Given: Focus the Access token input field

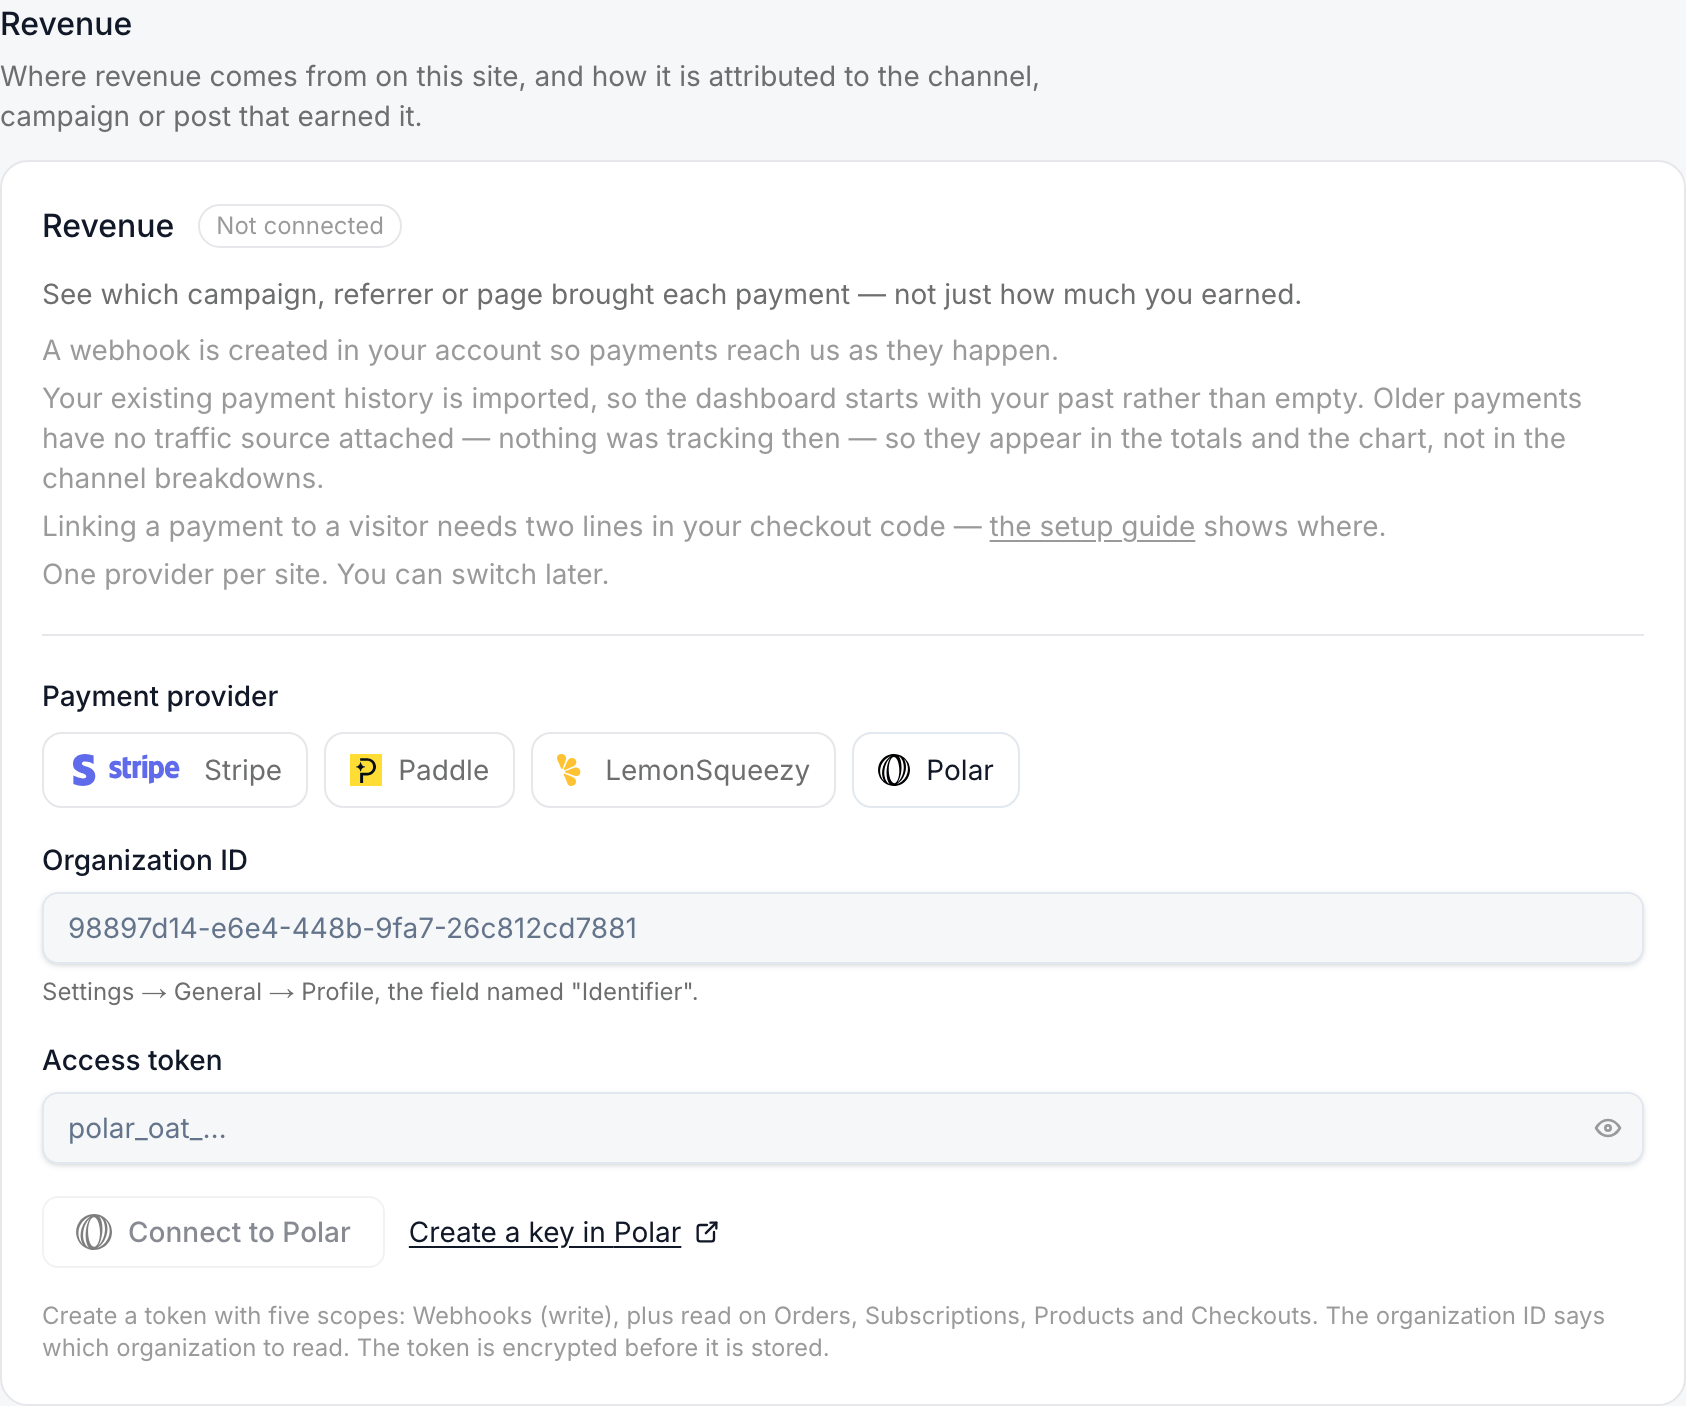Looking at the screenshot, I should pyautogui.click(x=843, y=1128).
